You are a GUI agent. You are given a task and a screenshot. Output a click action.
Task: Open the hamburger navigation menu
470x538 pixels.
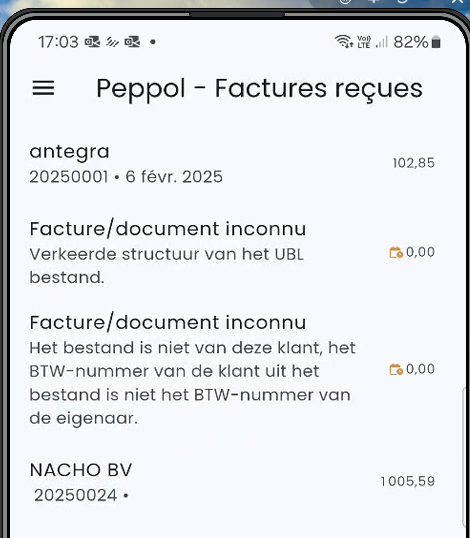[x=43, y=88]
